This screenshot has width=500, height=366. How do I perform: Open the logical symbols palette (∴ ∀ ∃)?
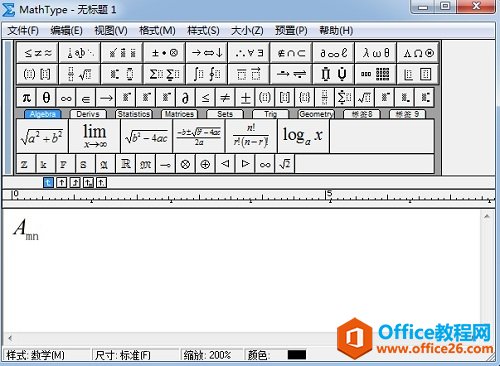click(x=249, y=53)
